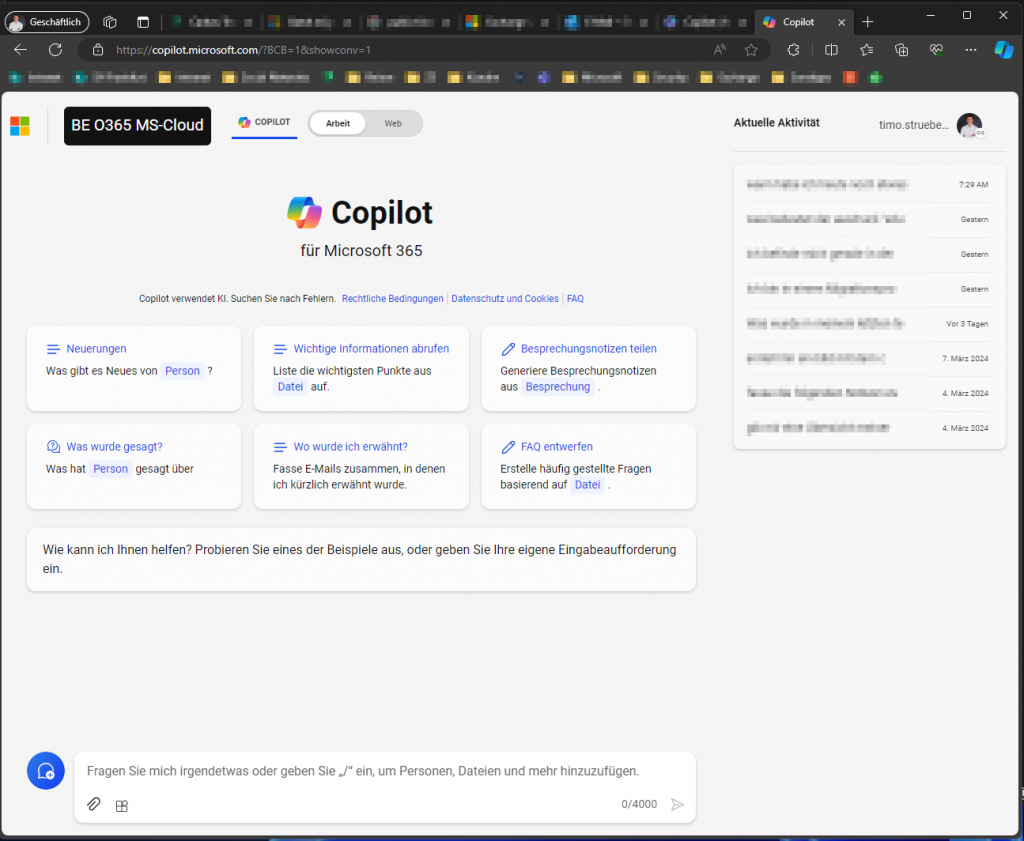Image resolution: width=1024 pixels, height=841 pixels.
Task: Open the timo.struebe account menu
Action: pos(968,124)
